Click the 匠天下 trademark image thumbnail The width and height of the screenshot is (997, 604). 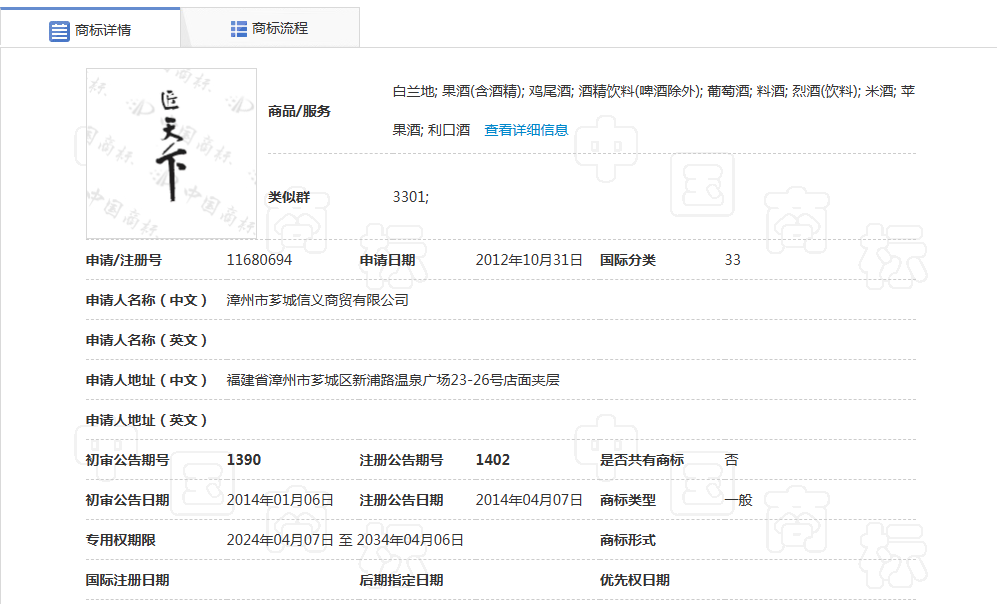(171, 153)
